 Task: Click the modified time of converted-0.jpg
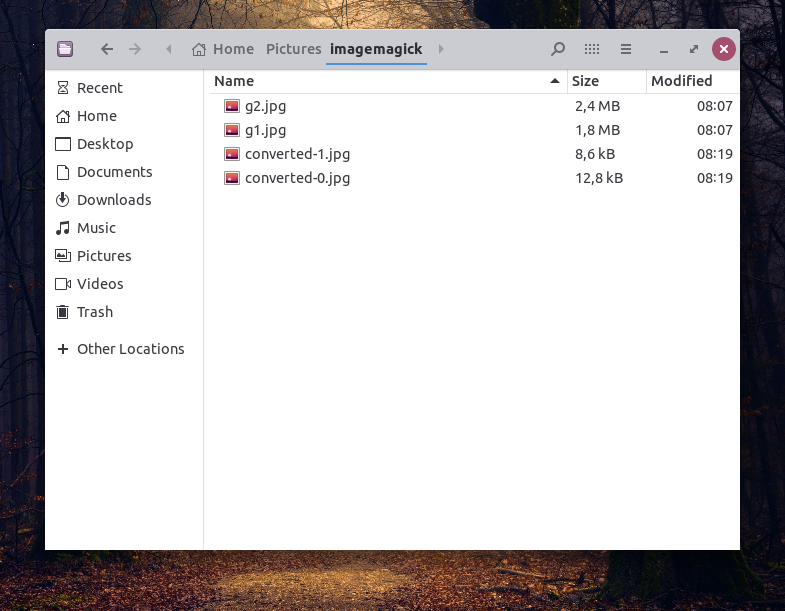[x=715, y=178]
